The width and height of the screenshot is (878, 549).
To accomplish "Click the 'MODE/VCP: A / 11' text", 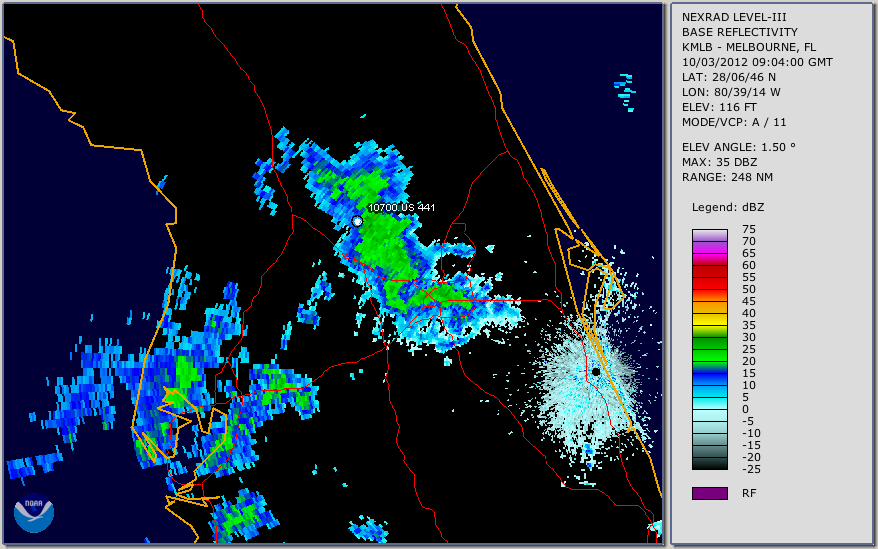I will coord(734,122).
